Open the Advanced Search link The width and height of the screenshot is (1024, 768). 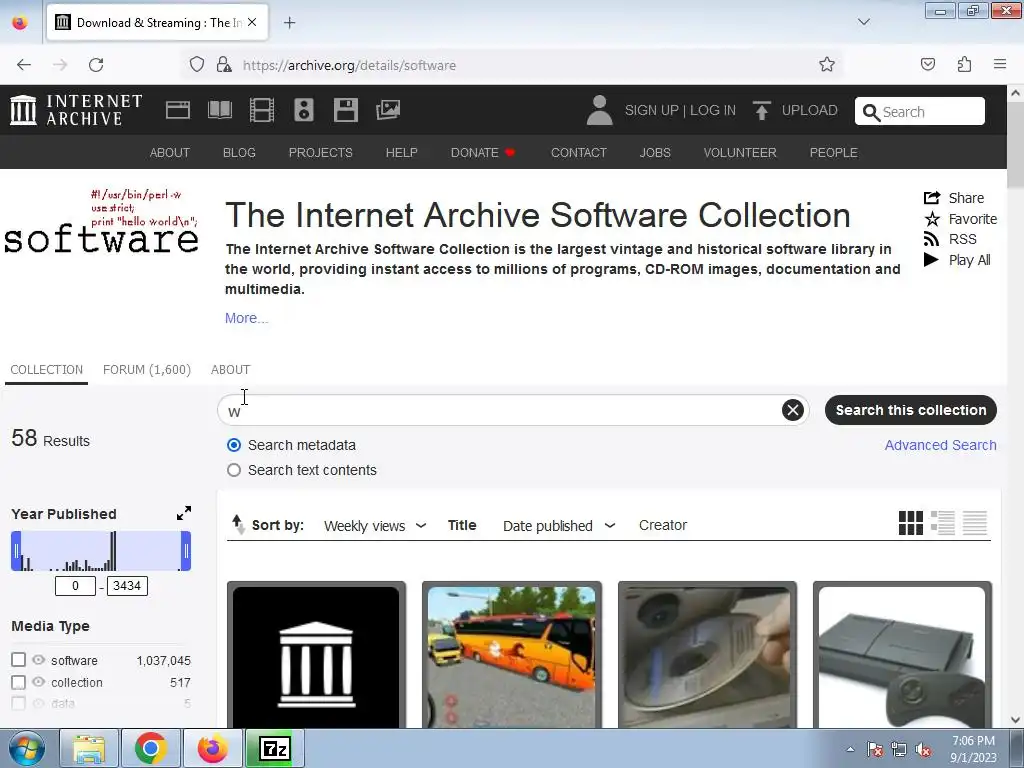click(x=940, y=445)
